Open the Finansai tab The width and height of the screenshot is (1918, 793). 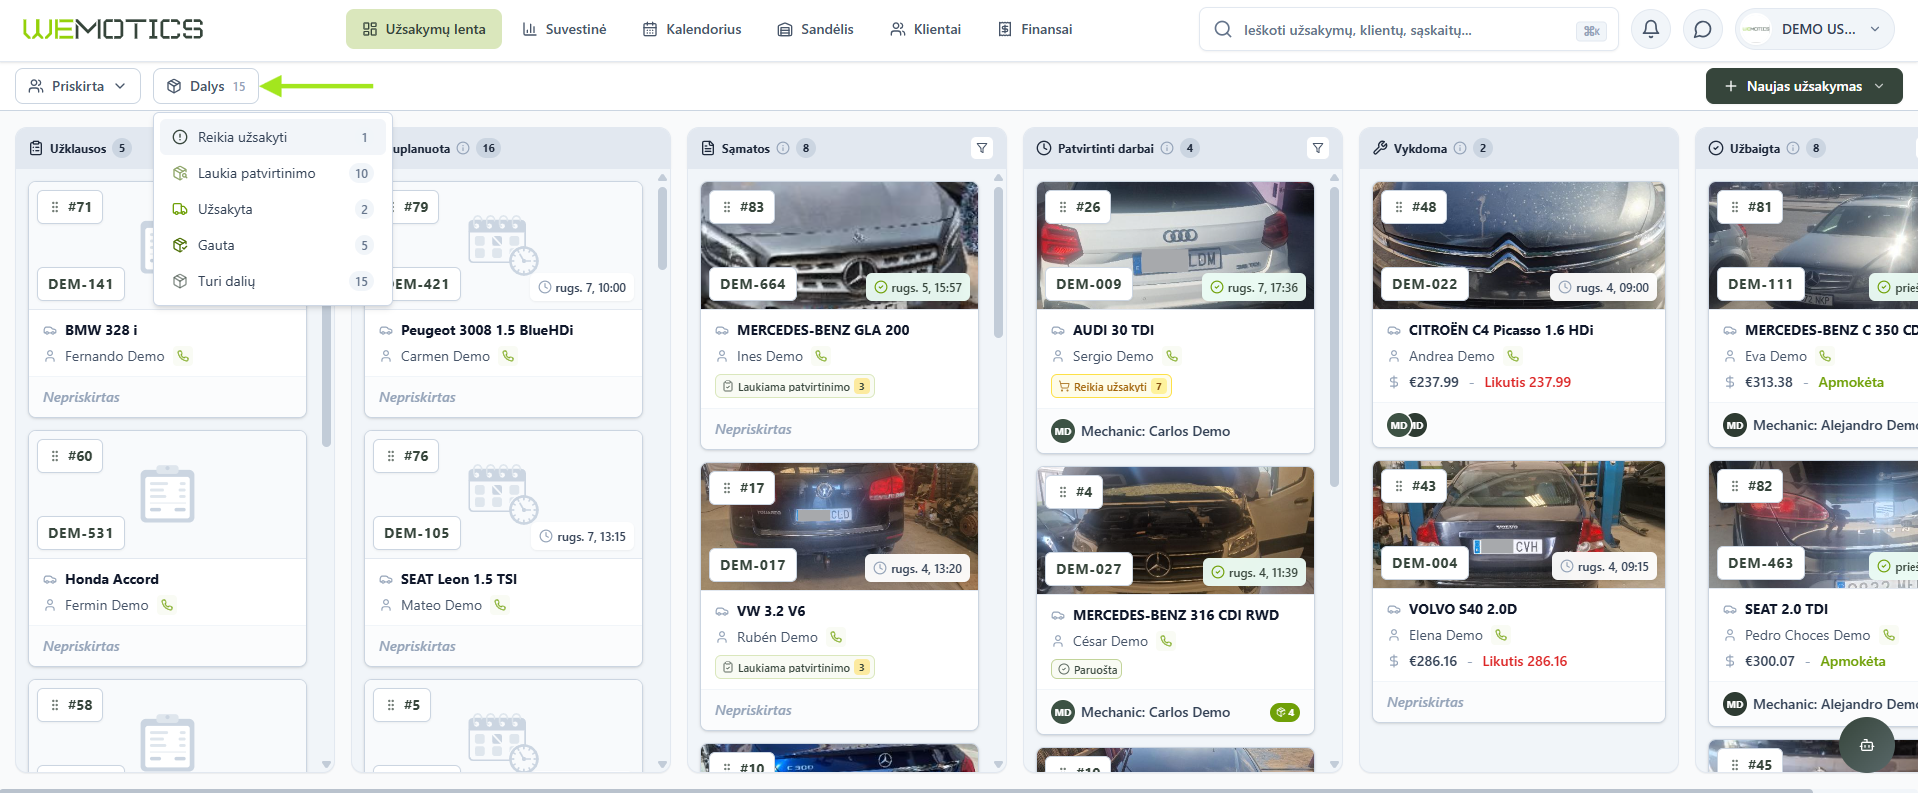[1035, 29]
